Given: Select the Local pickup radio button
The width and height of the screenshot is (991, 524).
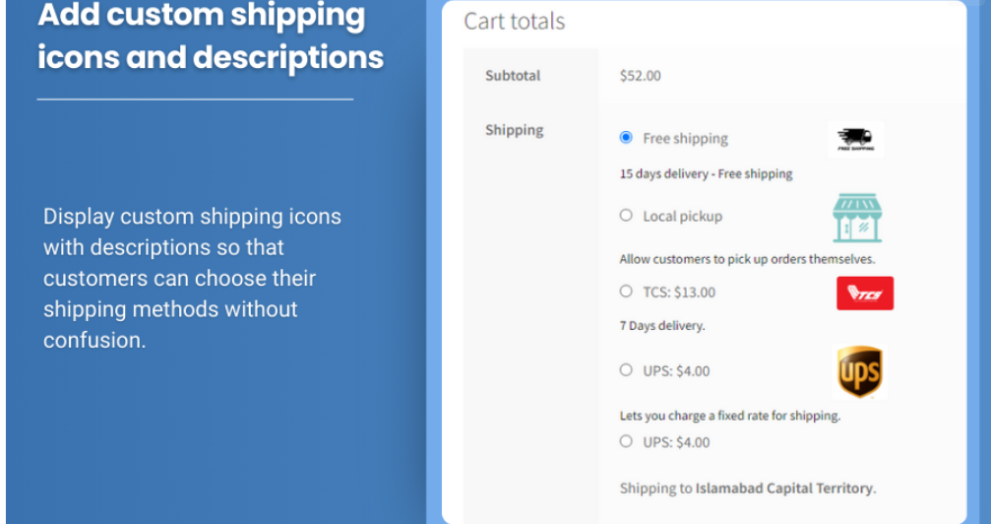Looking at the screenshot, I should point(626,216).
